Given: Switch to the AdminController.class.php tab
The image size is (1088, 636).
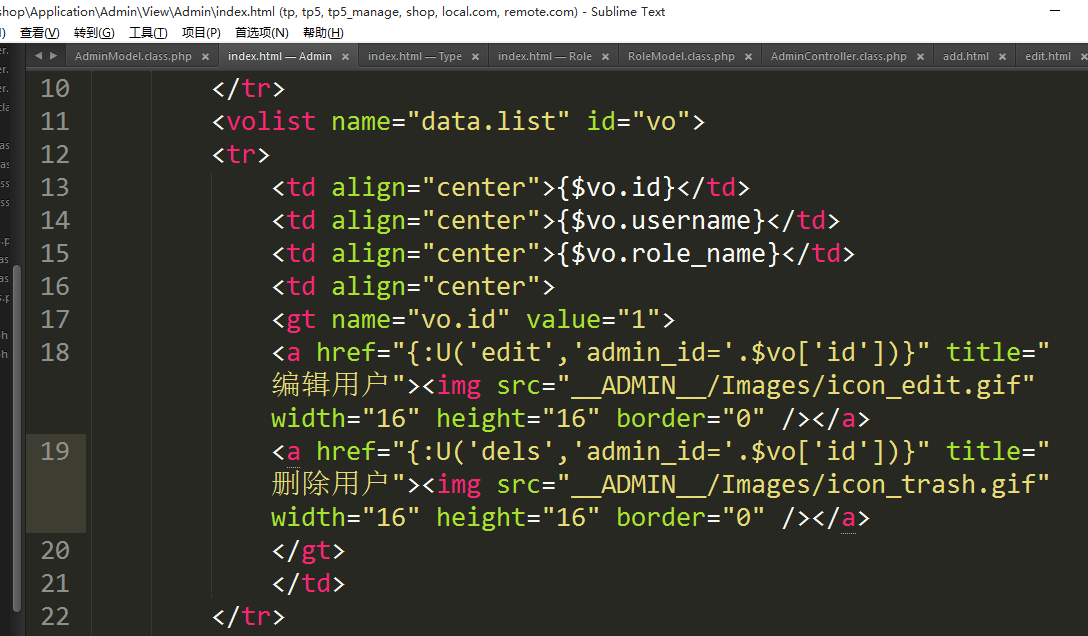Looking at the screenshot, I should click(x=838, y=57).
